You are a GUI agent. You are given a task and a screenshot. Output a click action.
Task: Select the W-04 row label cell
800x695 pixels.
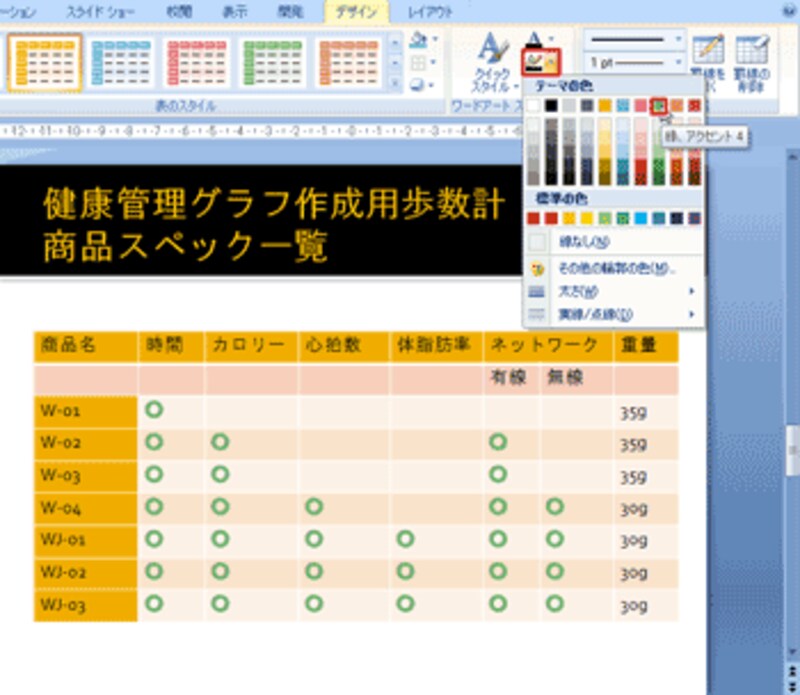85,508
